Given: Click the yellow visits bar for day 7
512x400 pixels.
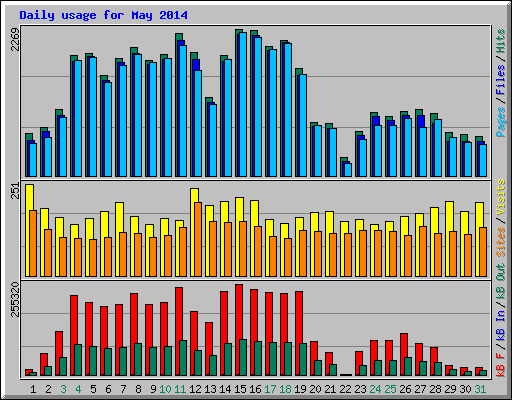Looking at the screenshot, I should click(x=118, y=239).
